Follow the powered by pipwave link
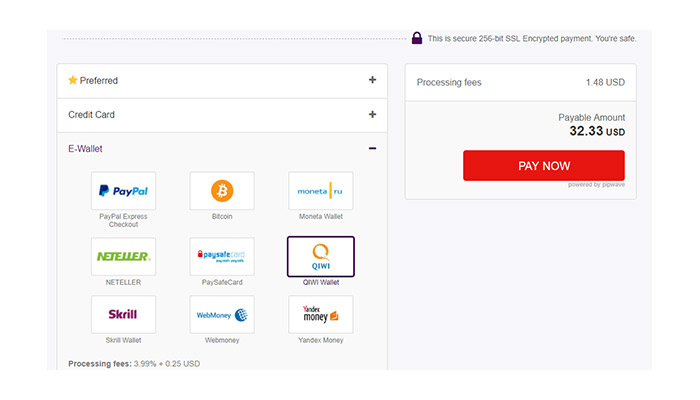The height and width of the screenshot is (400, 700). pyautogui.click(x=596, y=185)
